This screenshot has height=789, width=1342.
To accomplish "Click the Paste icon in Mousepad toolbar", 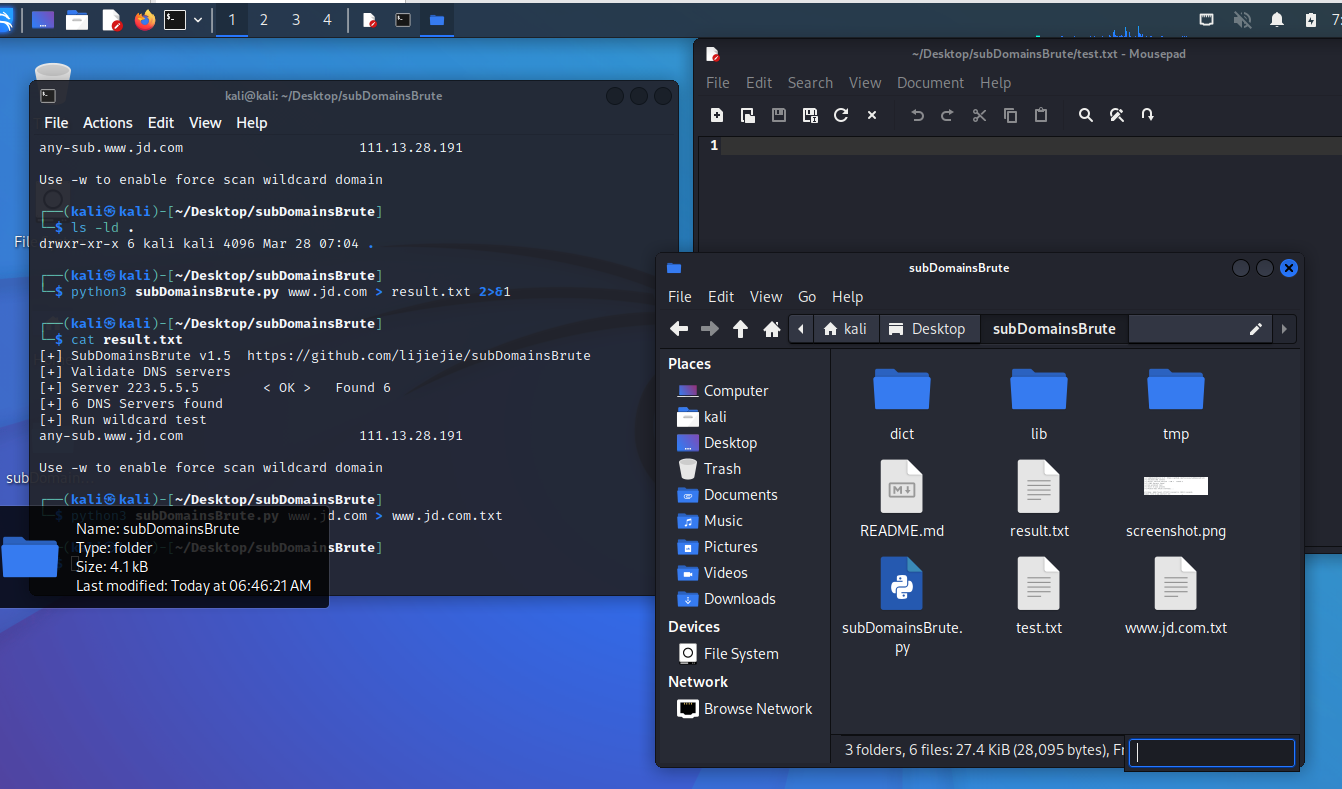I will [x=1041, y=115].
